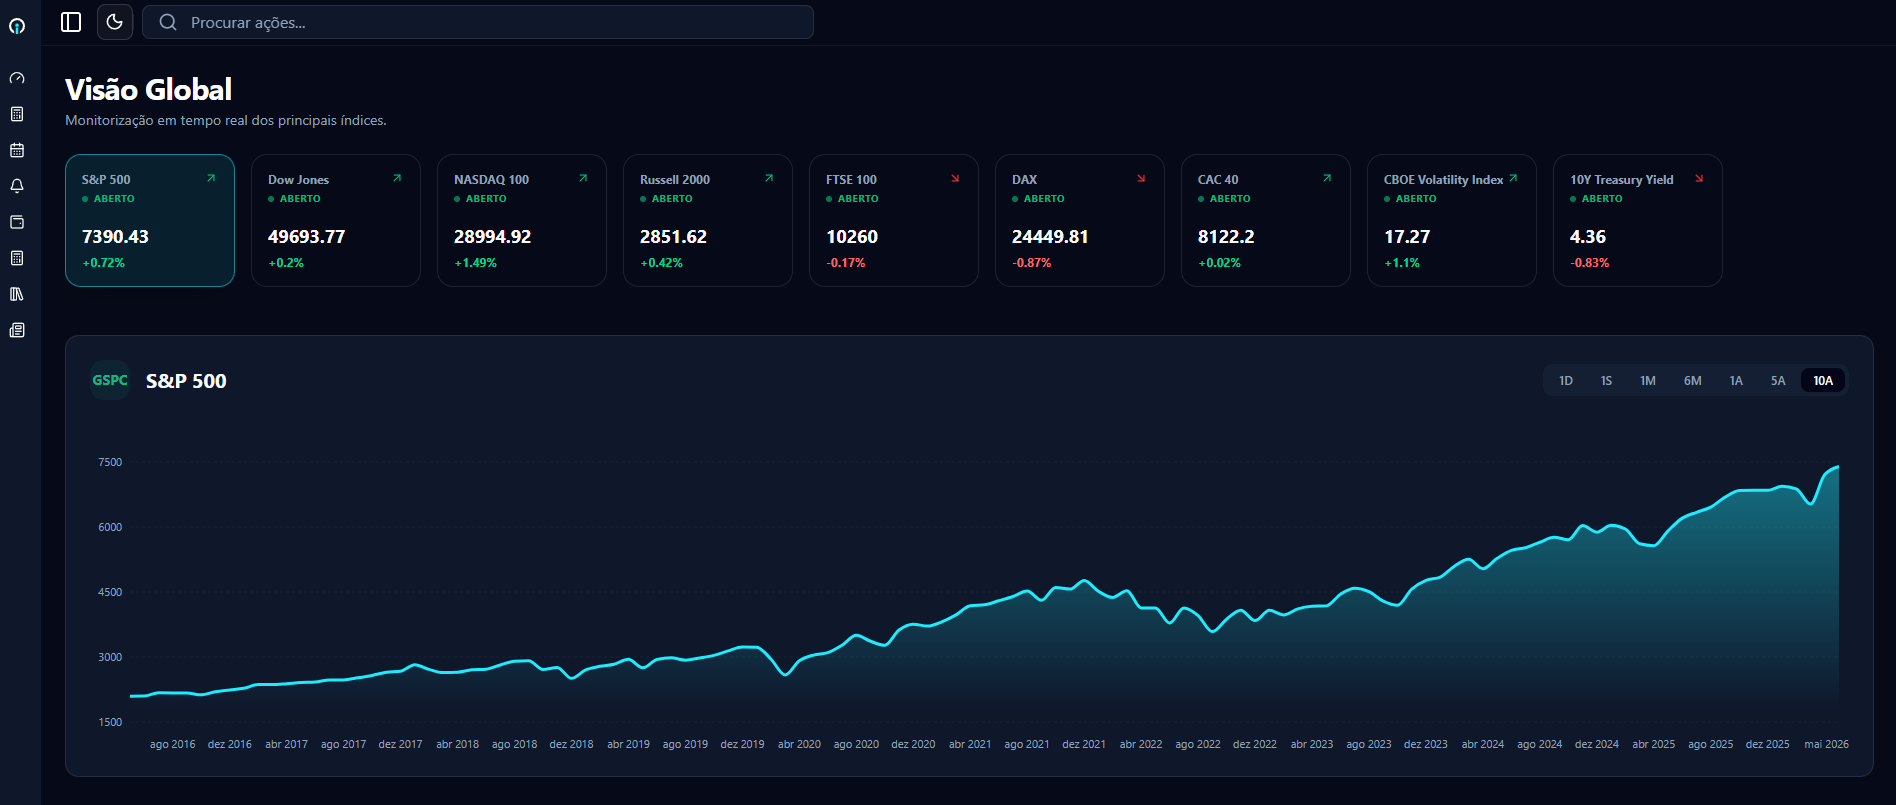
Task: Click the 'abr 2020' x-axis label on chart
Action: click(799, 744)
